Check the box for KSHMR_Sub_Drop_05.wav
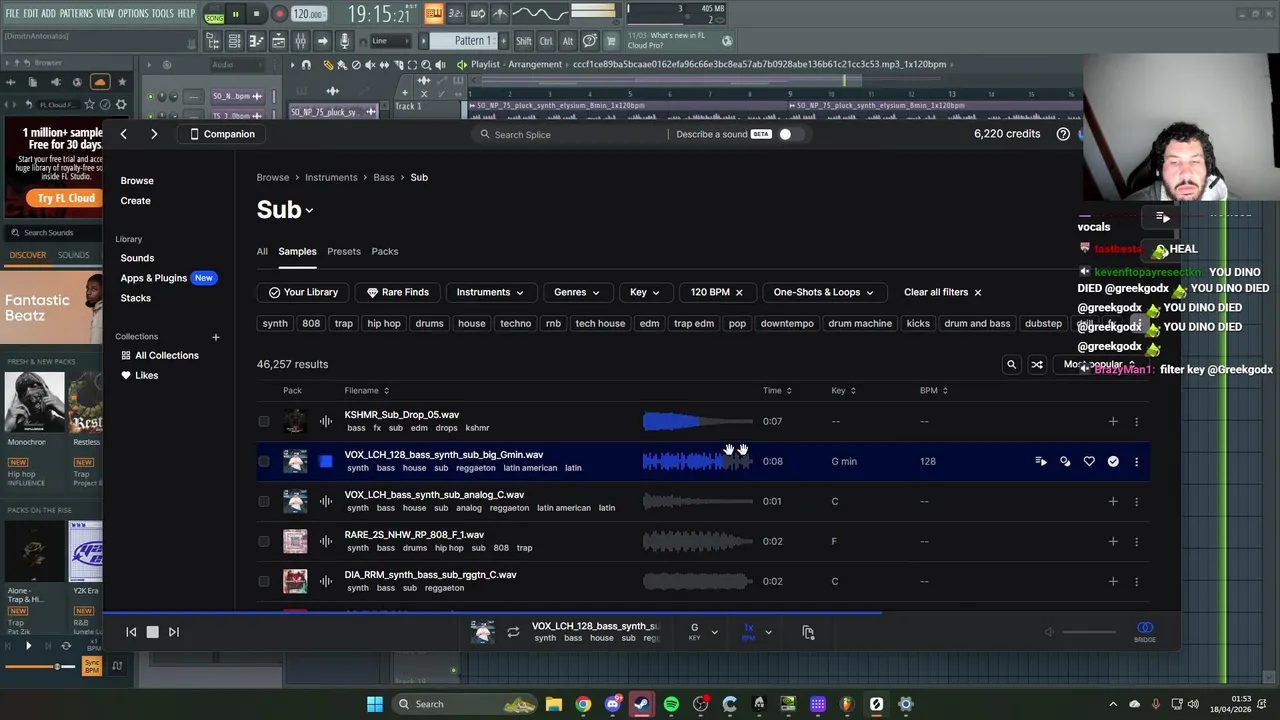 click(264, 421)
